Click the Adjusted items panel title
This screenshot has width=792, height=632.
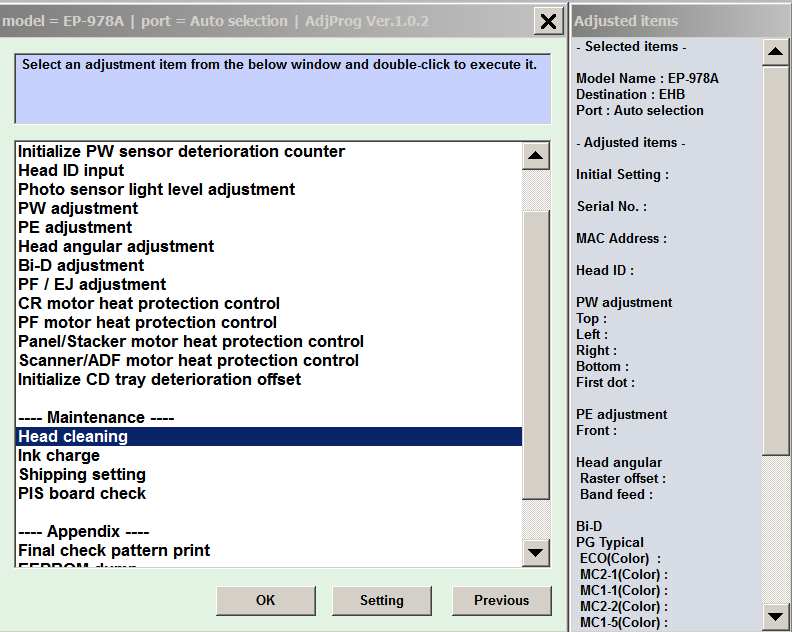click(626, 21)
